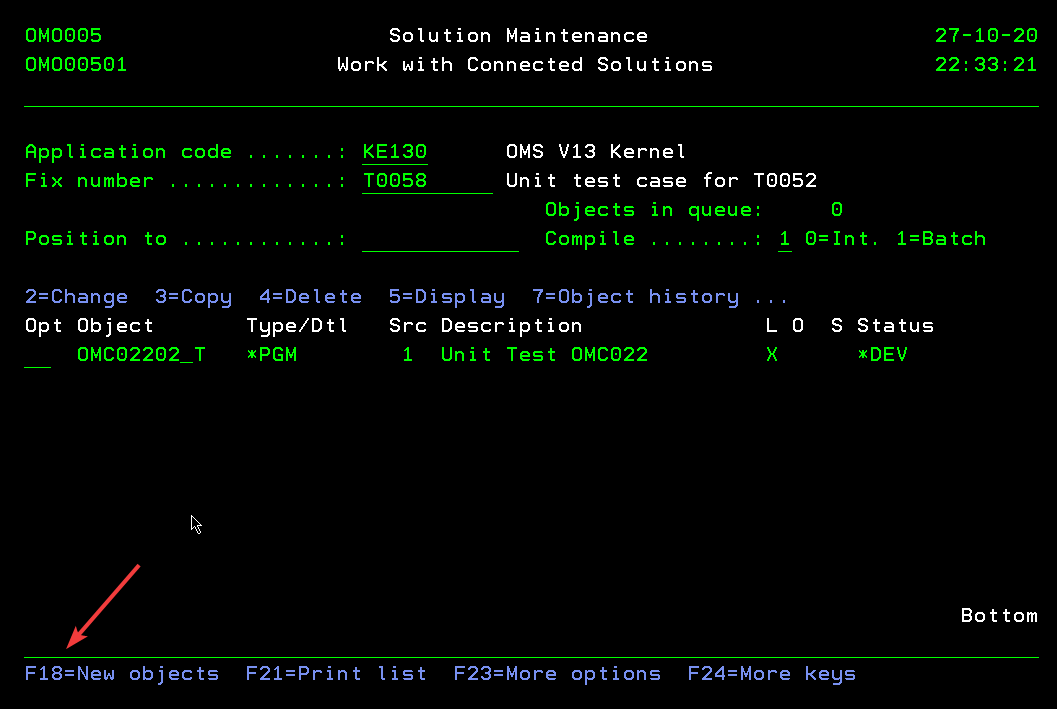This screenshot has width=1057, height=709.
Task: Click the Fix number field T0058
Action: tap(426, 181)
